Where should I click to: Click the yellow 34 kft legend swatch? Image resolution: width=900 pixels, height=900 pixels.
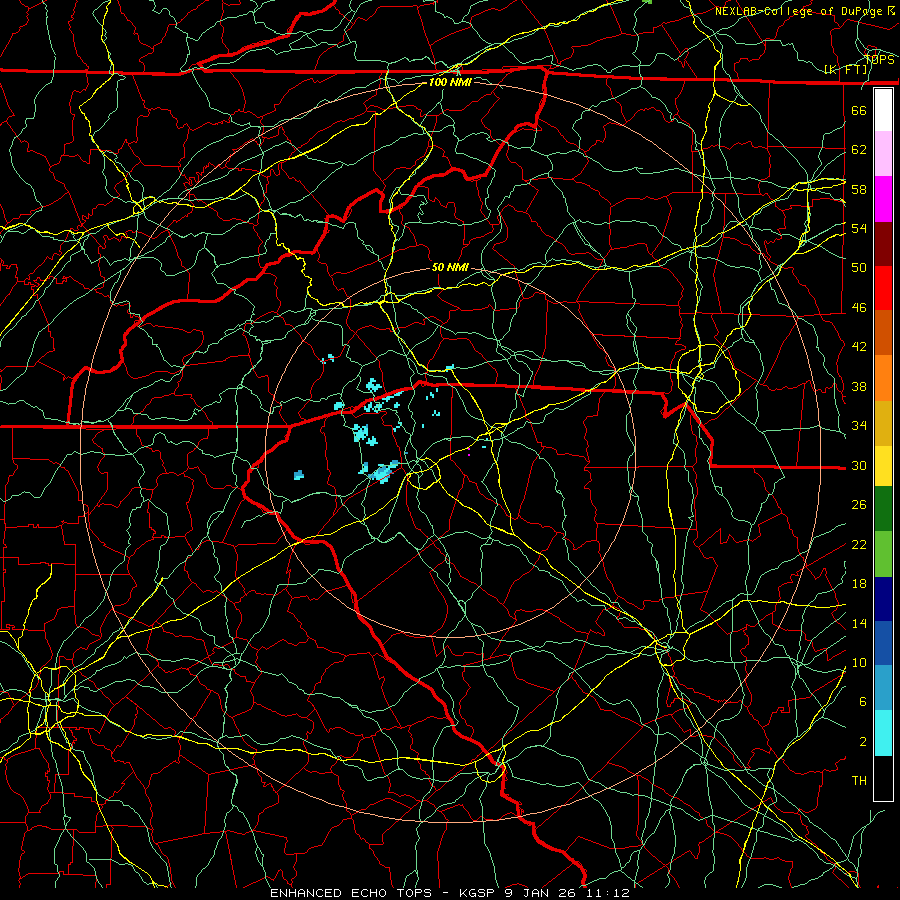(883, 466)
